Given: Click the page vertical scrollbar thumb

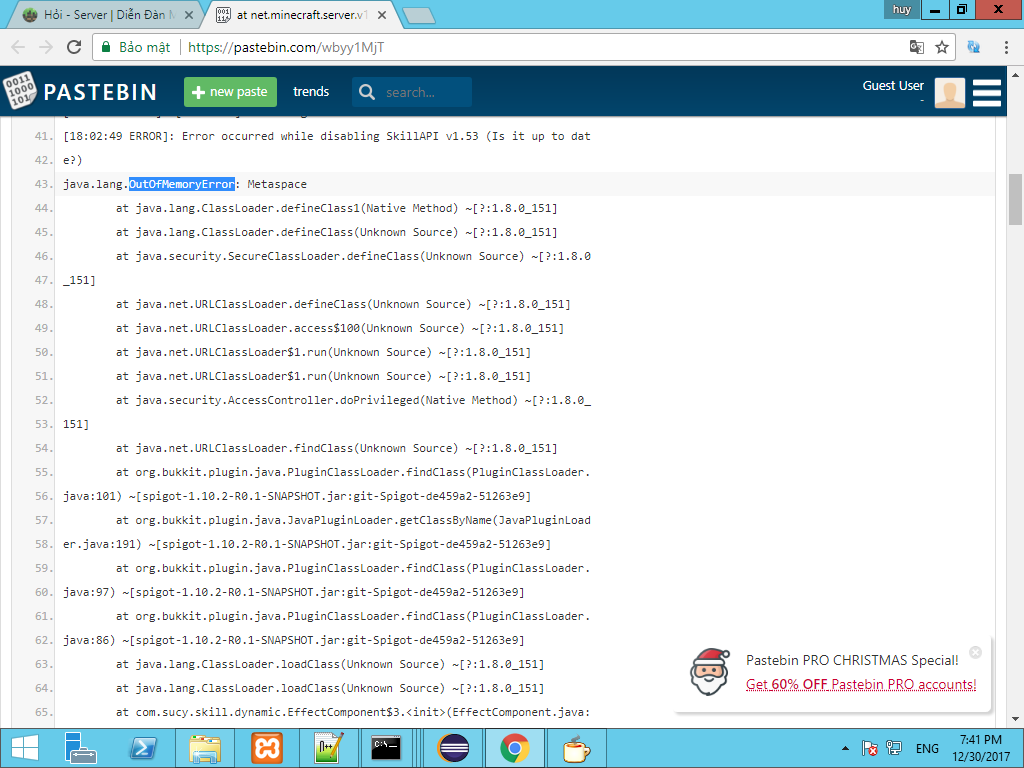Looking at the screenshot, I should tap(1016, 199).
